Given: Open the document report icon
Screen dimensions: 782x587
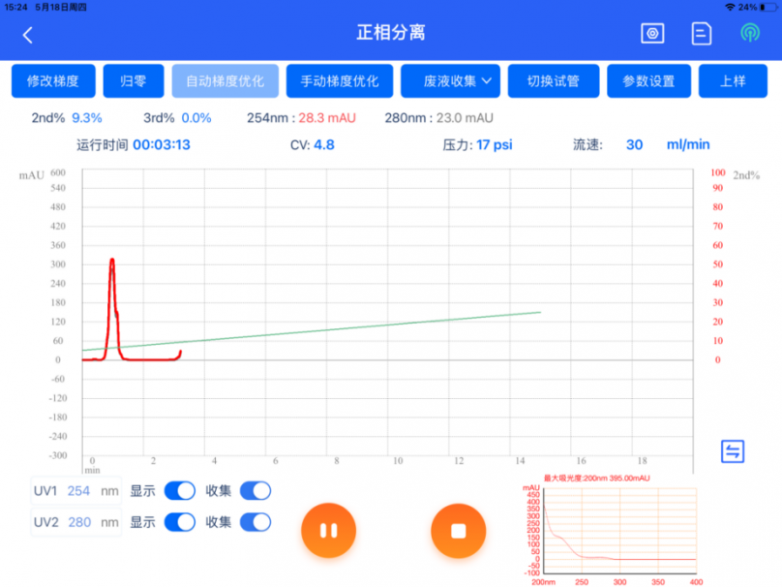Looking at the screenshot, I should click(x=701, y=34).
